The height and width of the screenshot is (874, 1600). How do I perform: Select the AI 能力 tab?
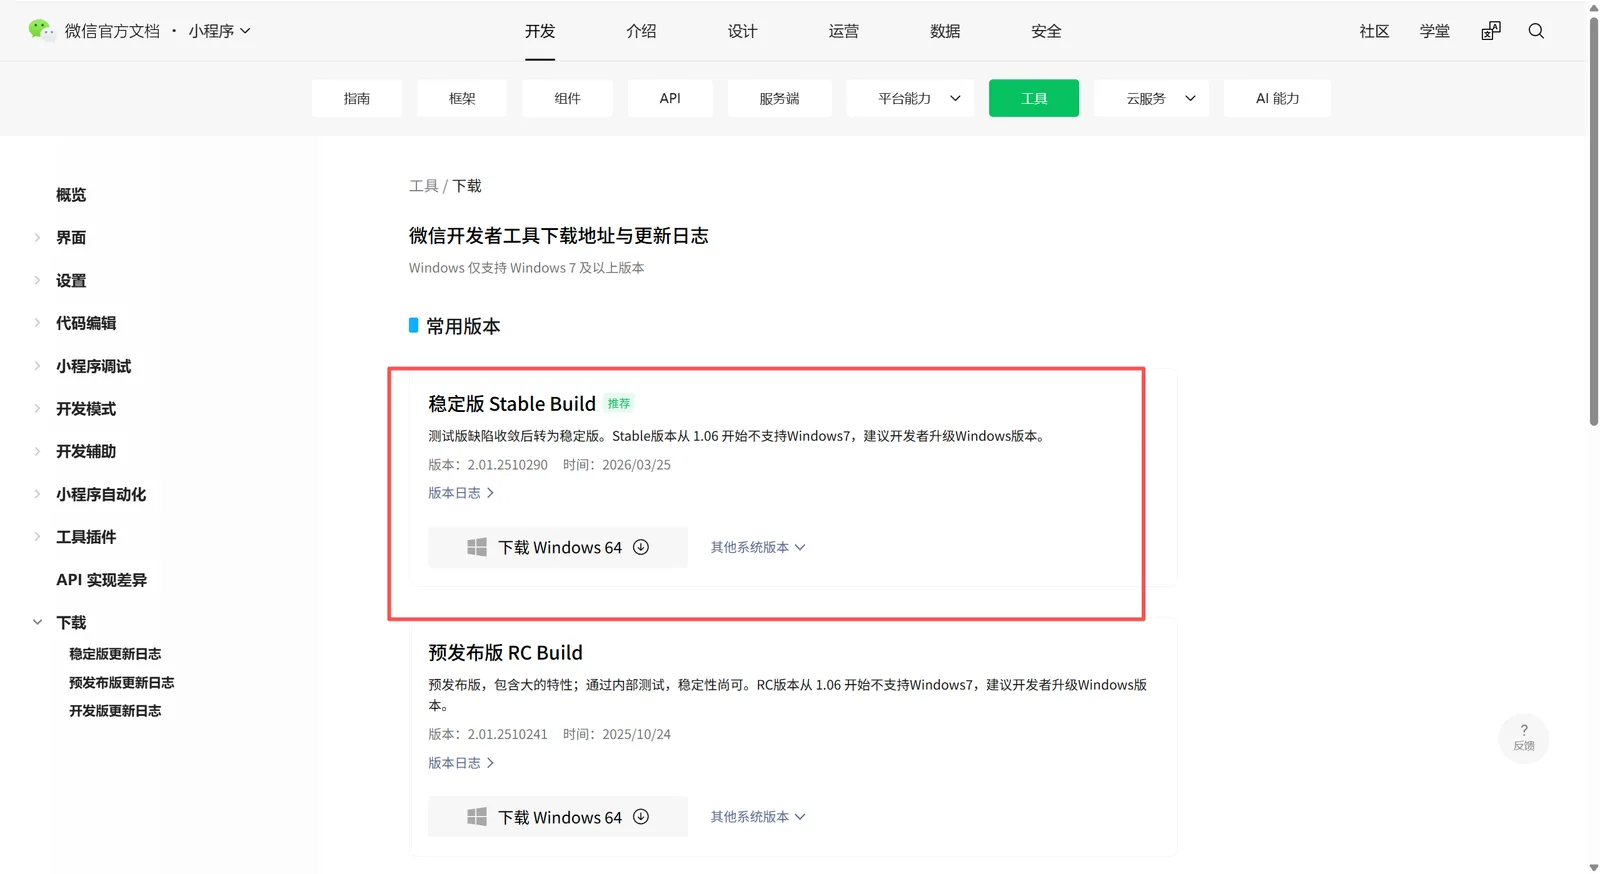click(1277, 98)
